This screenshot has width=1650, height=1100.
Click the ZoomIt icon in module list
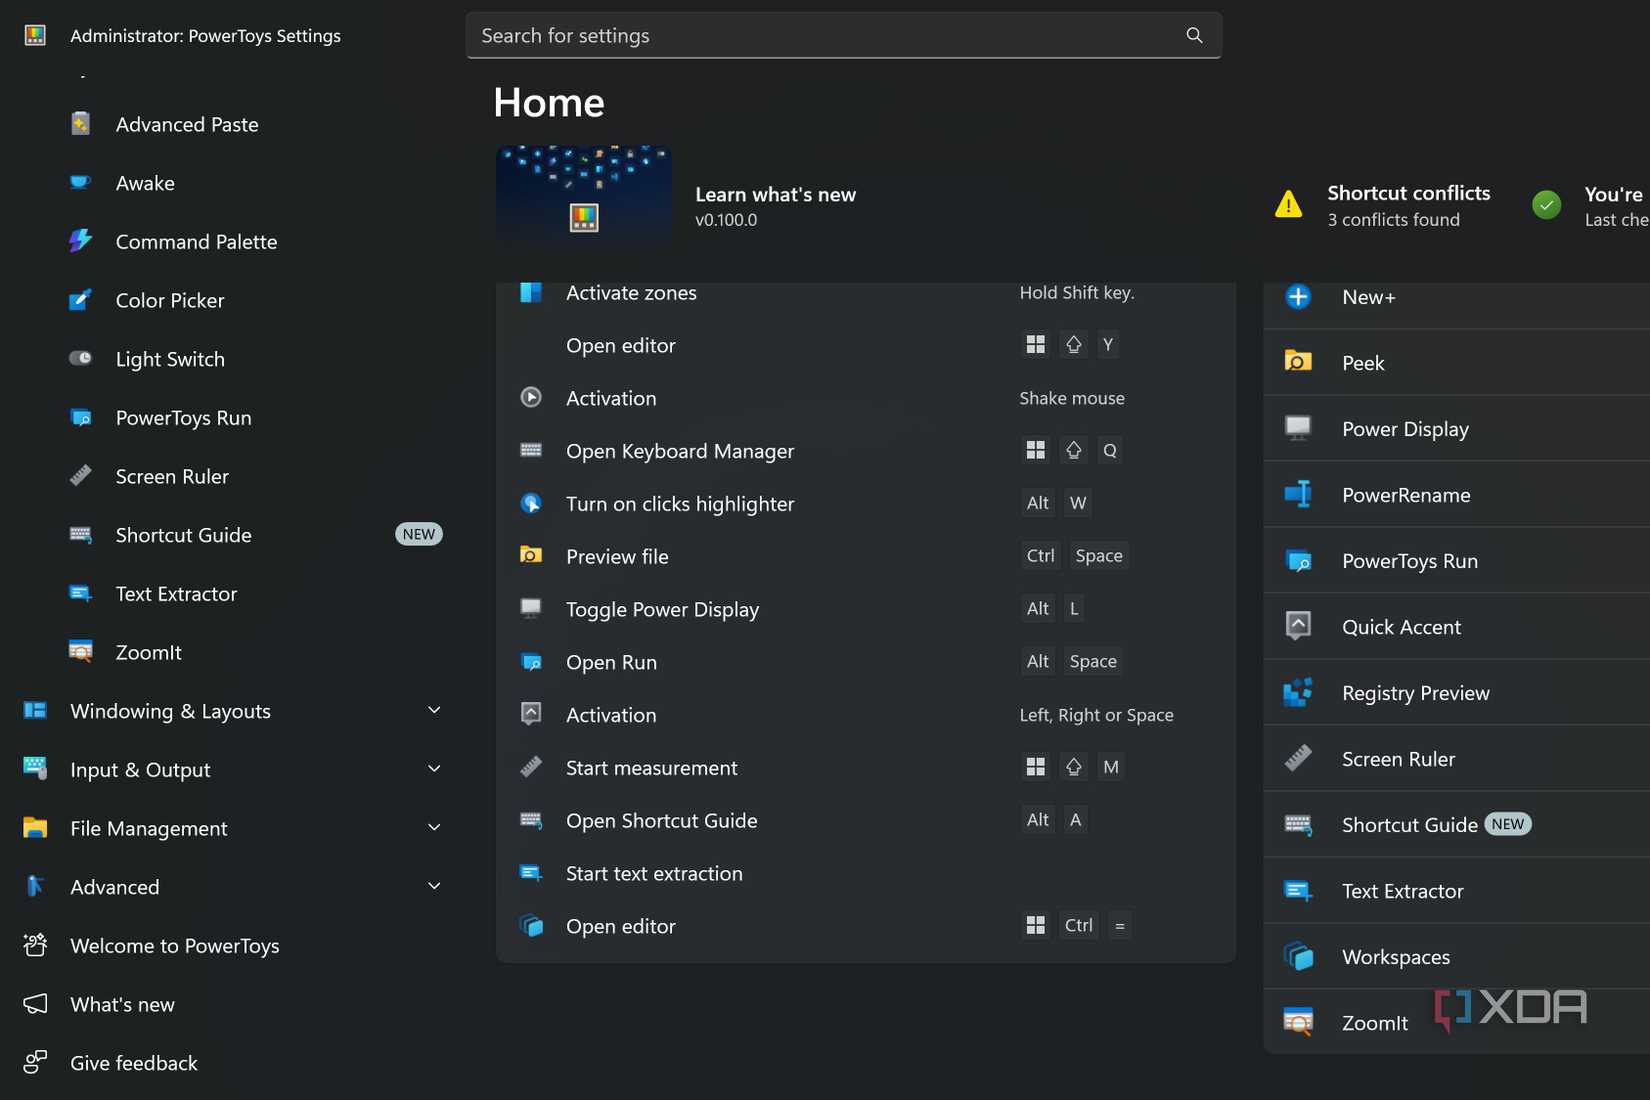tap(1298, 1022)
